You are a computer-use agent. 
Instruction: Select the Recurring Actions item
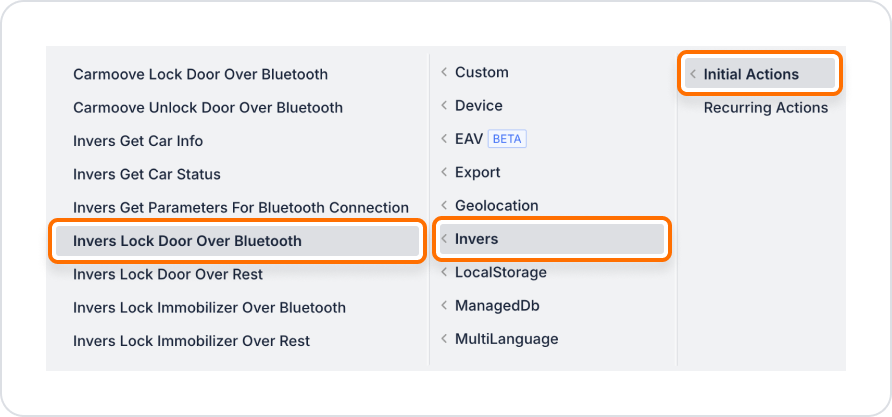coord(766,108)
